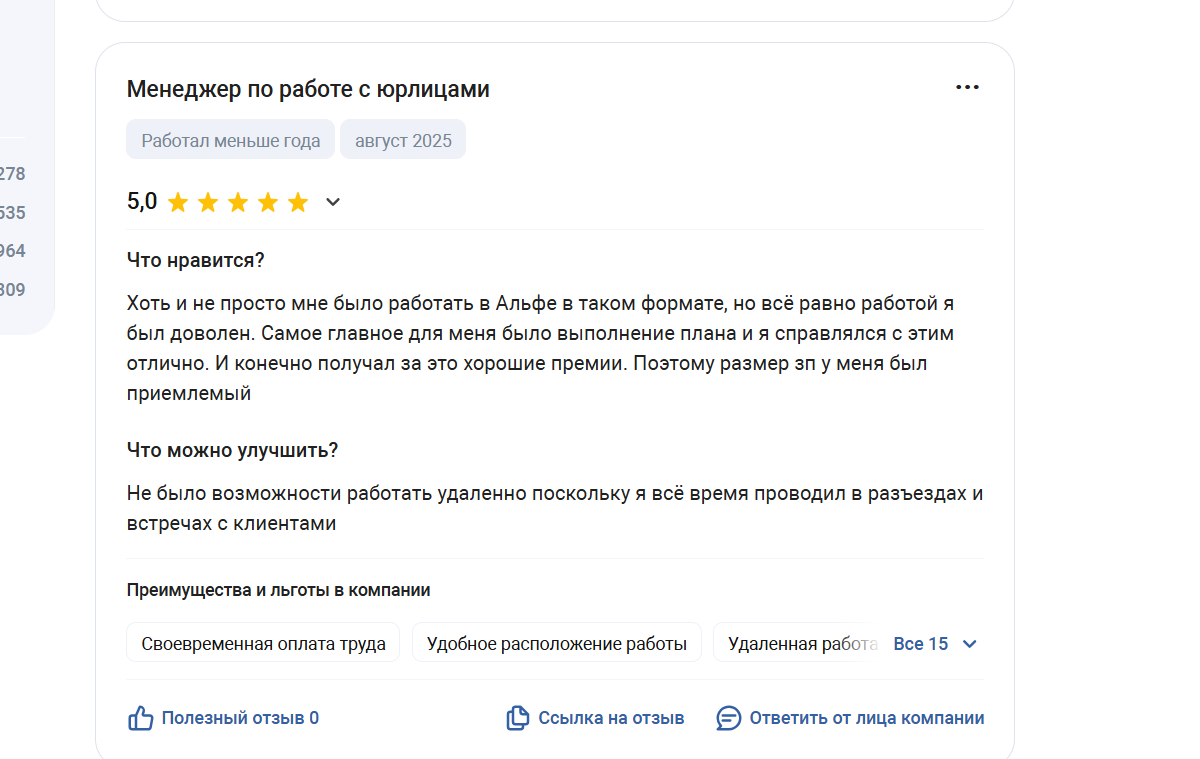
Task: Click the copy icon for the review link
Action: (x=517, y=718)
